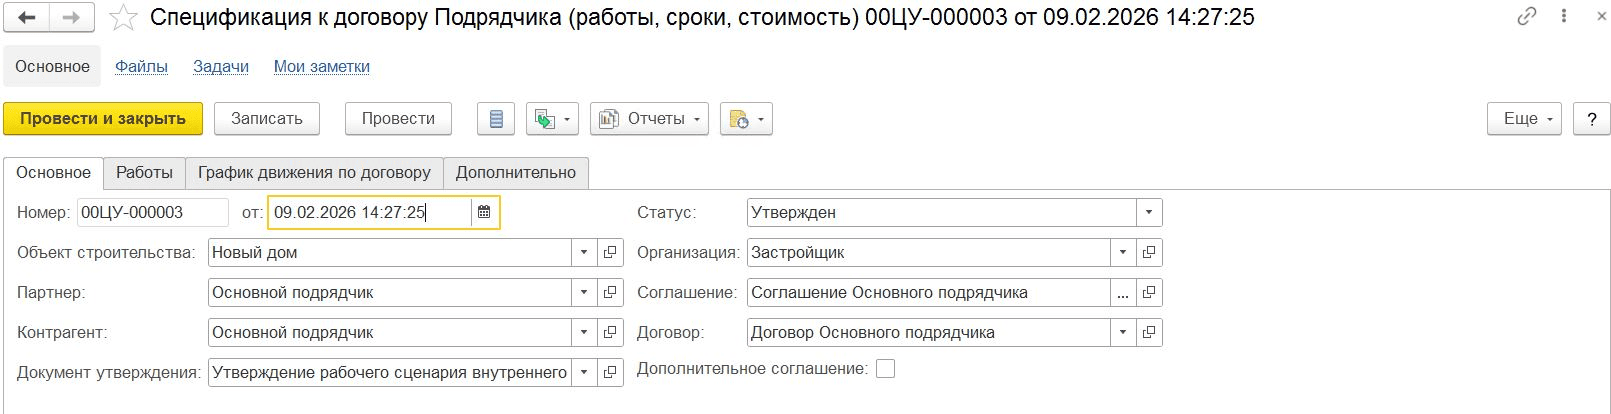
Task: Open График движения по договору tab
Action: [314, 172]
